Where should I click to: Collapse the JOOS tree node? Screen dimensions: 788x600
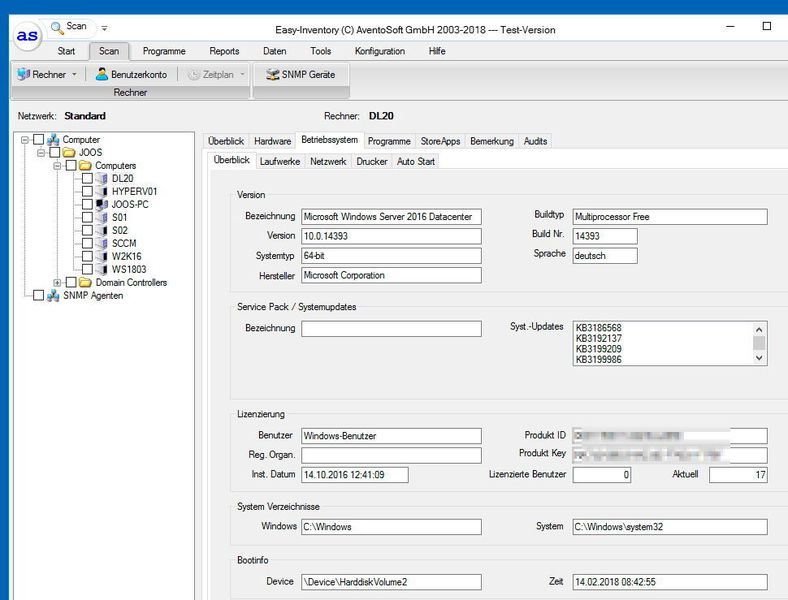[x=41, y=152]
